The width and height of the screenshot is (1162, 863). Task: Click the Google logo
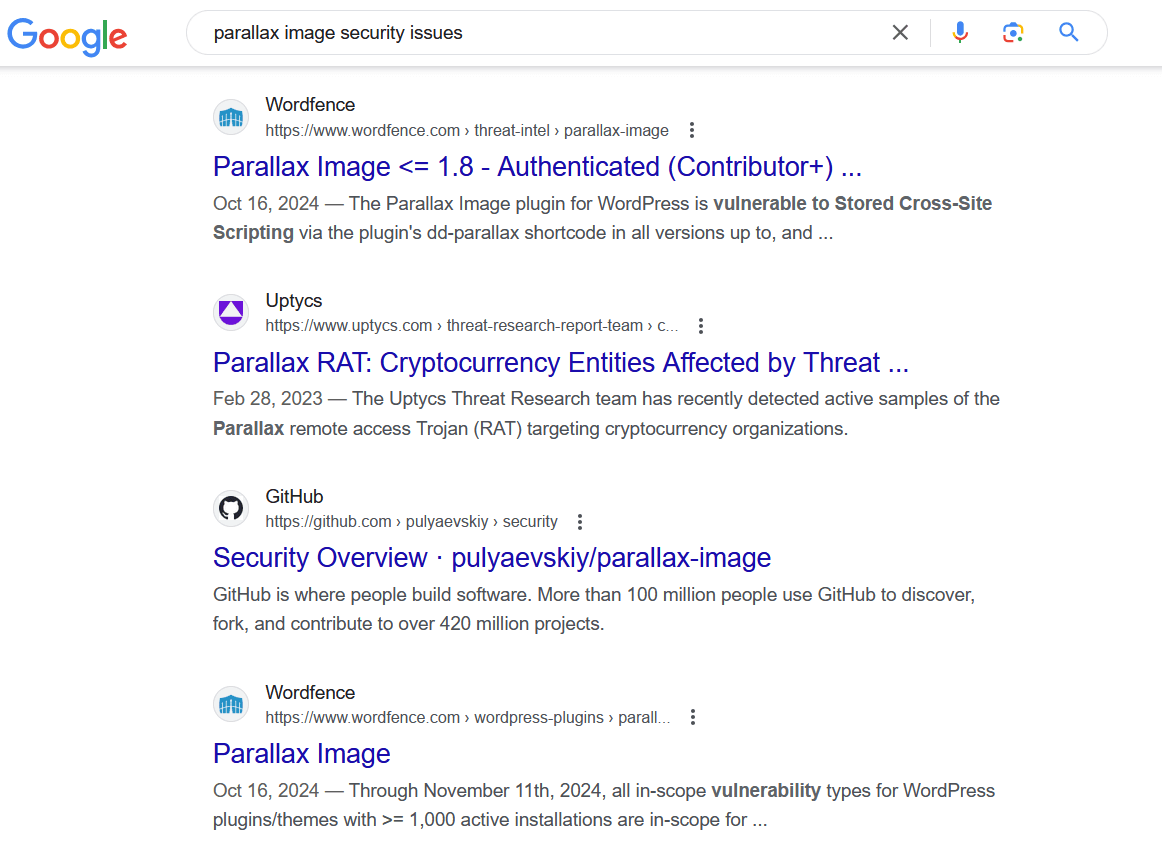[x=67, y=35]
